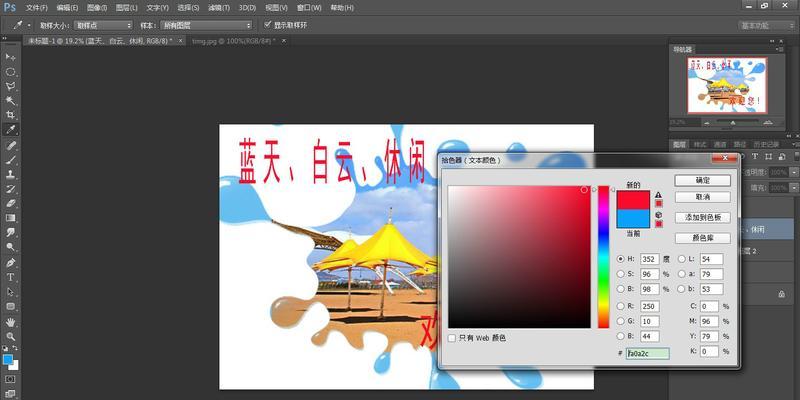Select the Eraser tool
The image size is (800, 400).
pos(10,203)
